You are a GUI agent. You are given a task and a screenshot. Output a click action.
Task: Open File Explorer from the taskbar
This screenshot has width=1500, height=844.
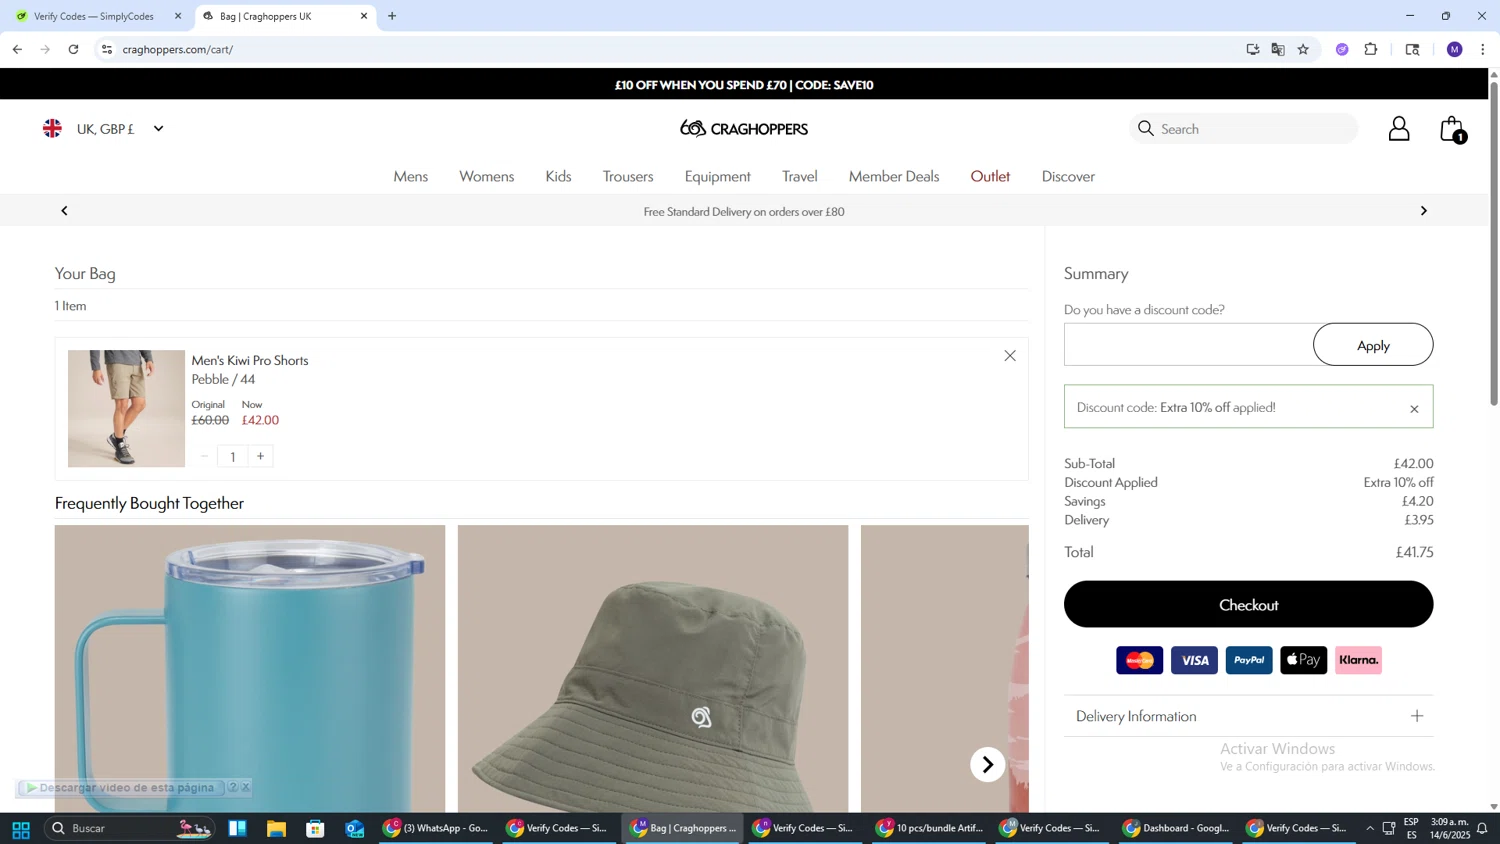276,828
